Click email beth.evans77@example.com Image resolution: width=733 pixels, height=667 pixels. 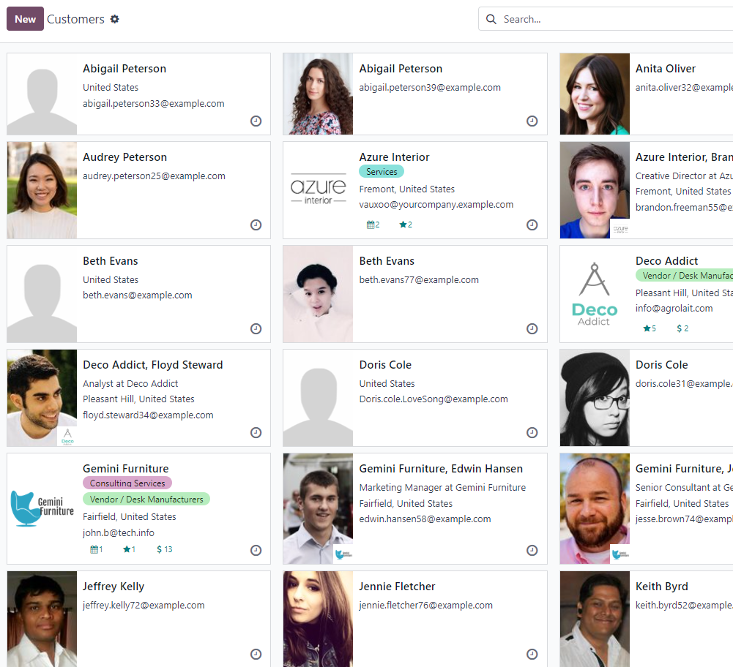pyautogui.click(x=419, y=280)
